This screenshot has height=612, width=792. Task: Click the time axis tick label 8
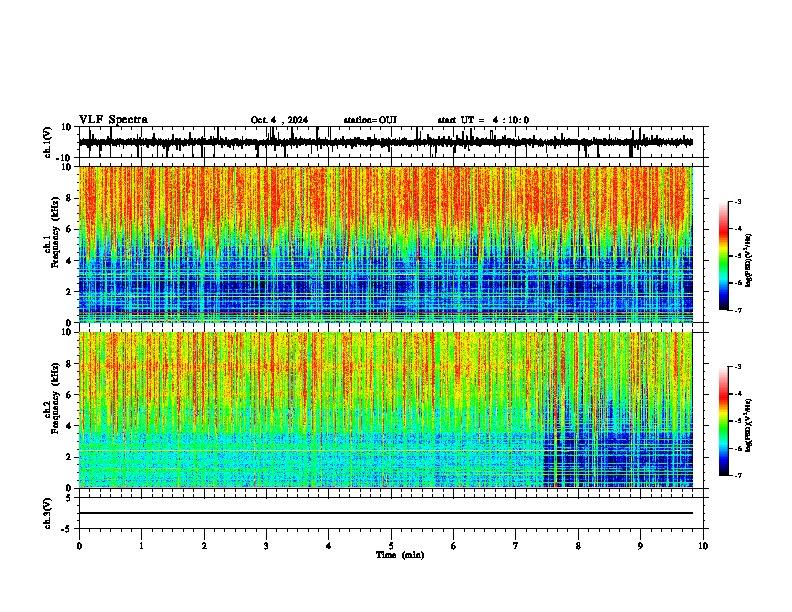point(578,546)
